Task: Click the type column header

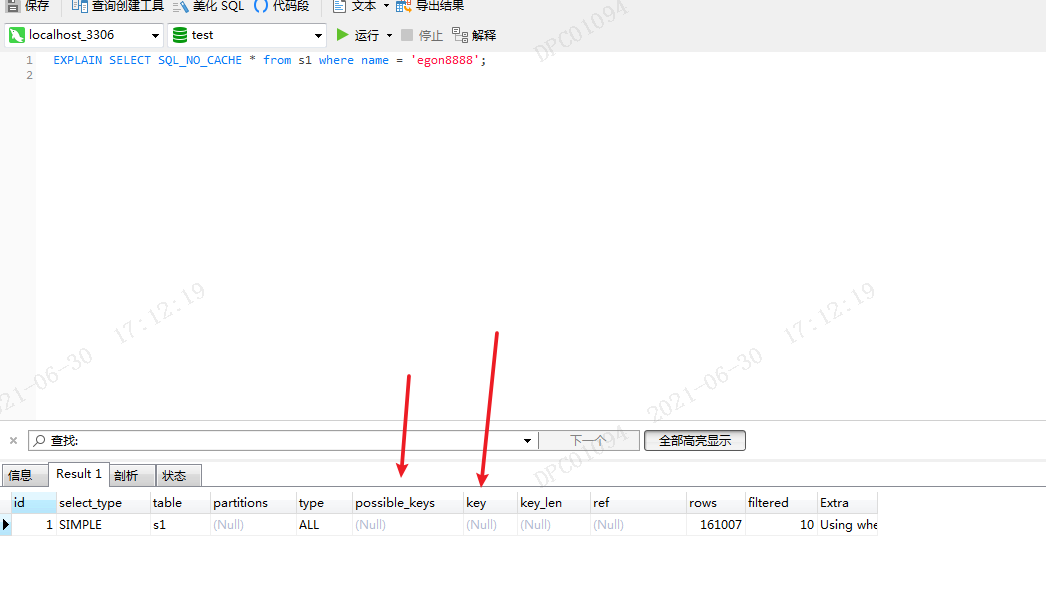Action: pos(324,503)
